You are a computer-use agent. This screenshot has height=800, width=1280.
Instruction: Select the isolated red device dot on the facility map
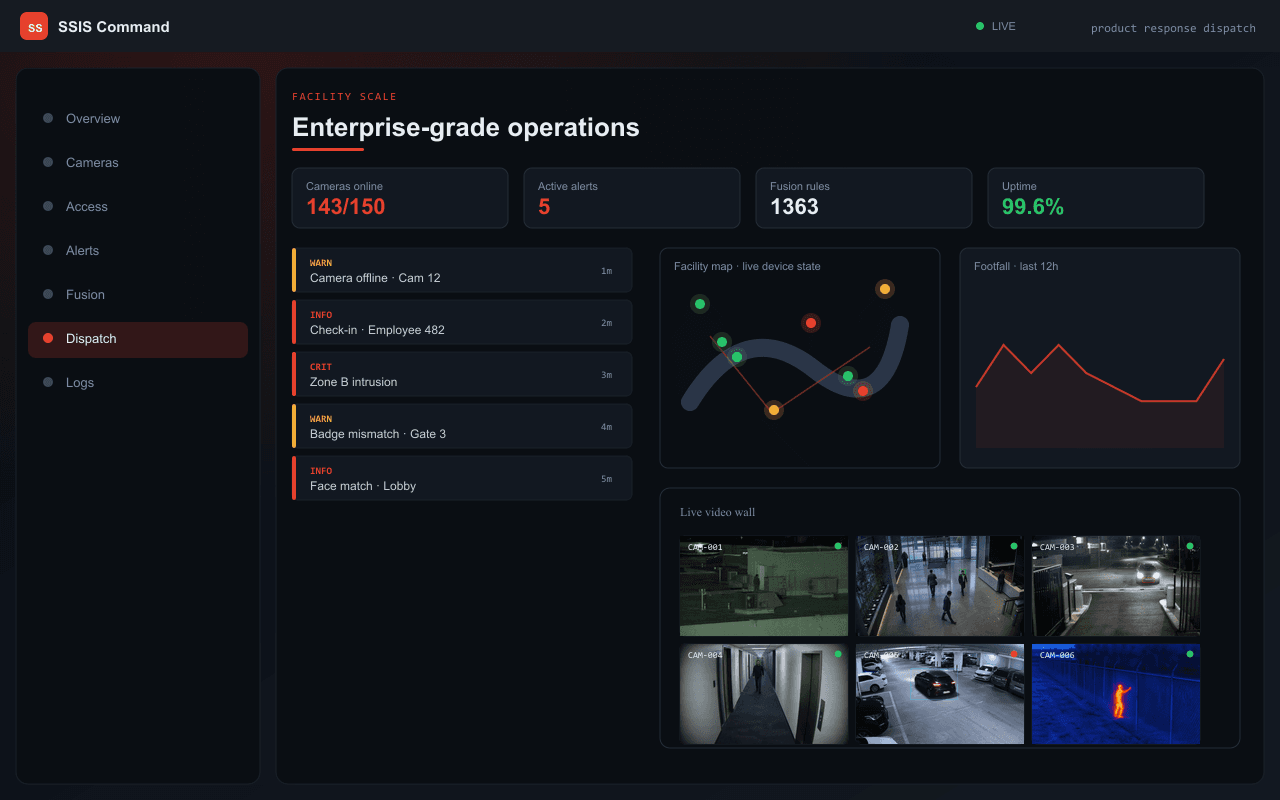coord(811,323)
